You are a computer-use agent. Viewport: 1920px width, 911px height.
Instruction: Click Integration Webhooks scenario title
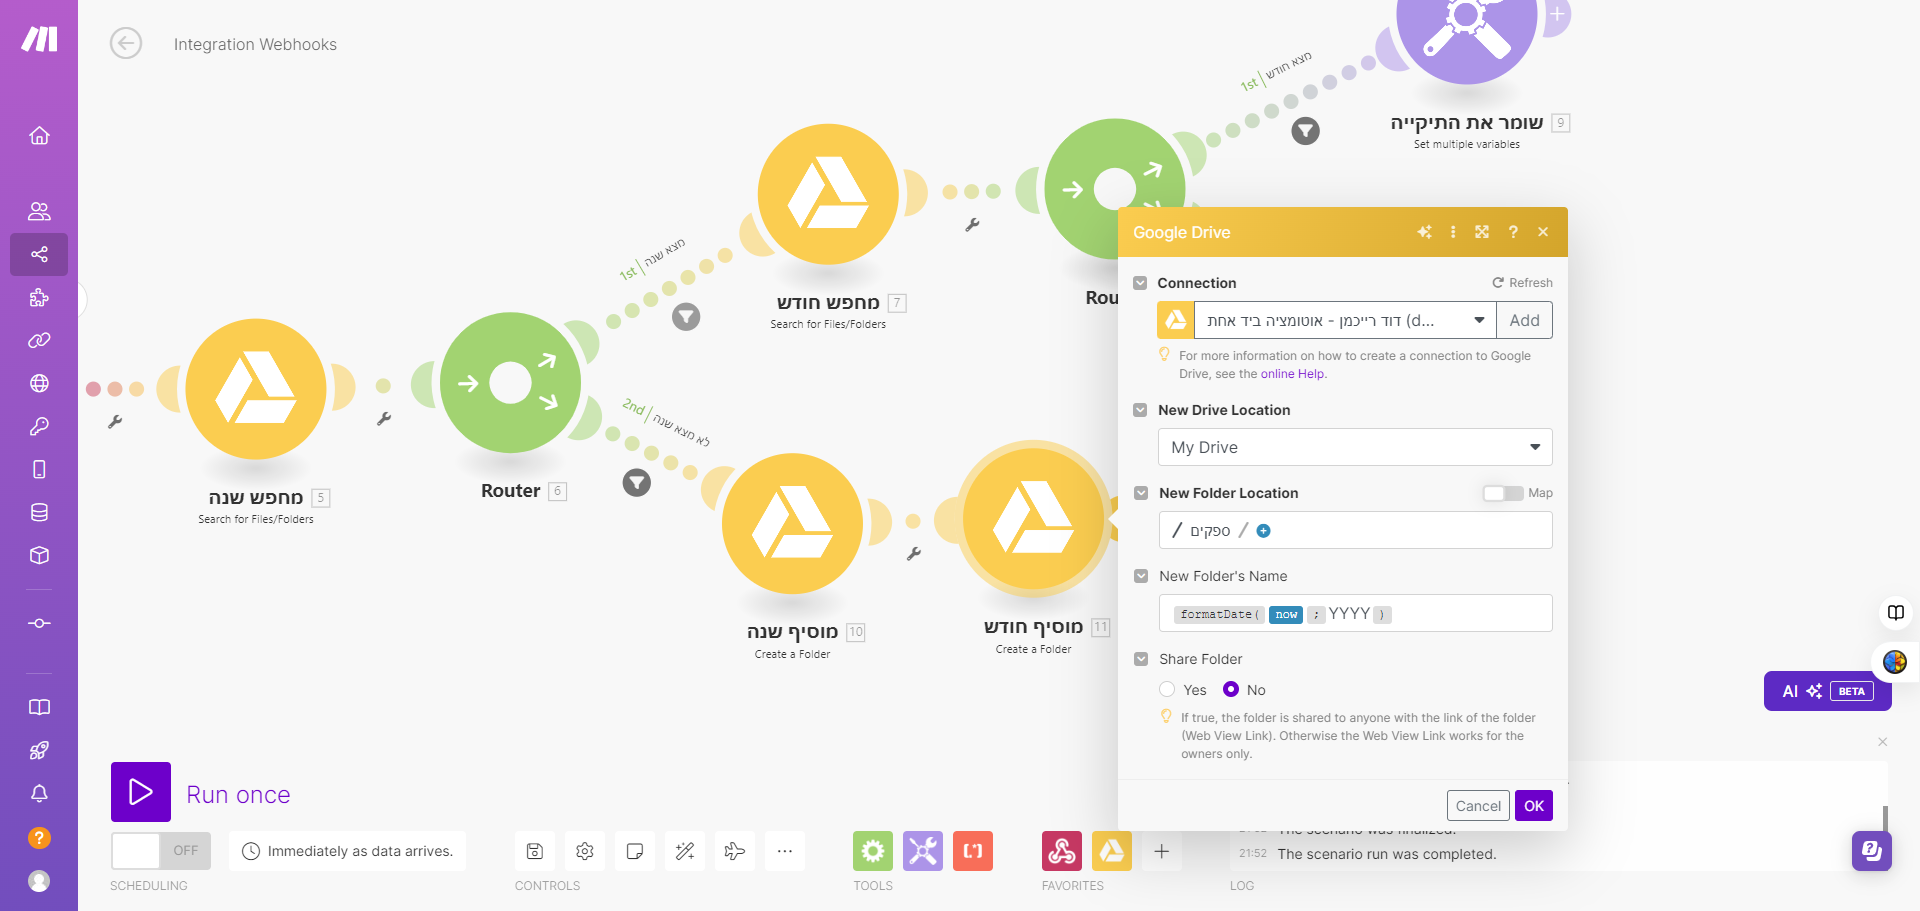click(x=255, y=44)
